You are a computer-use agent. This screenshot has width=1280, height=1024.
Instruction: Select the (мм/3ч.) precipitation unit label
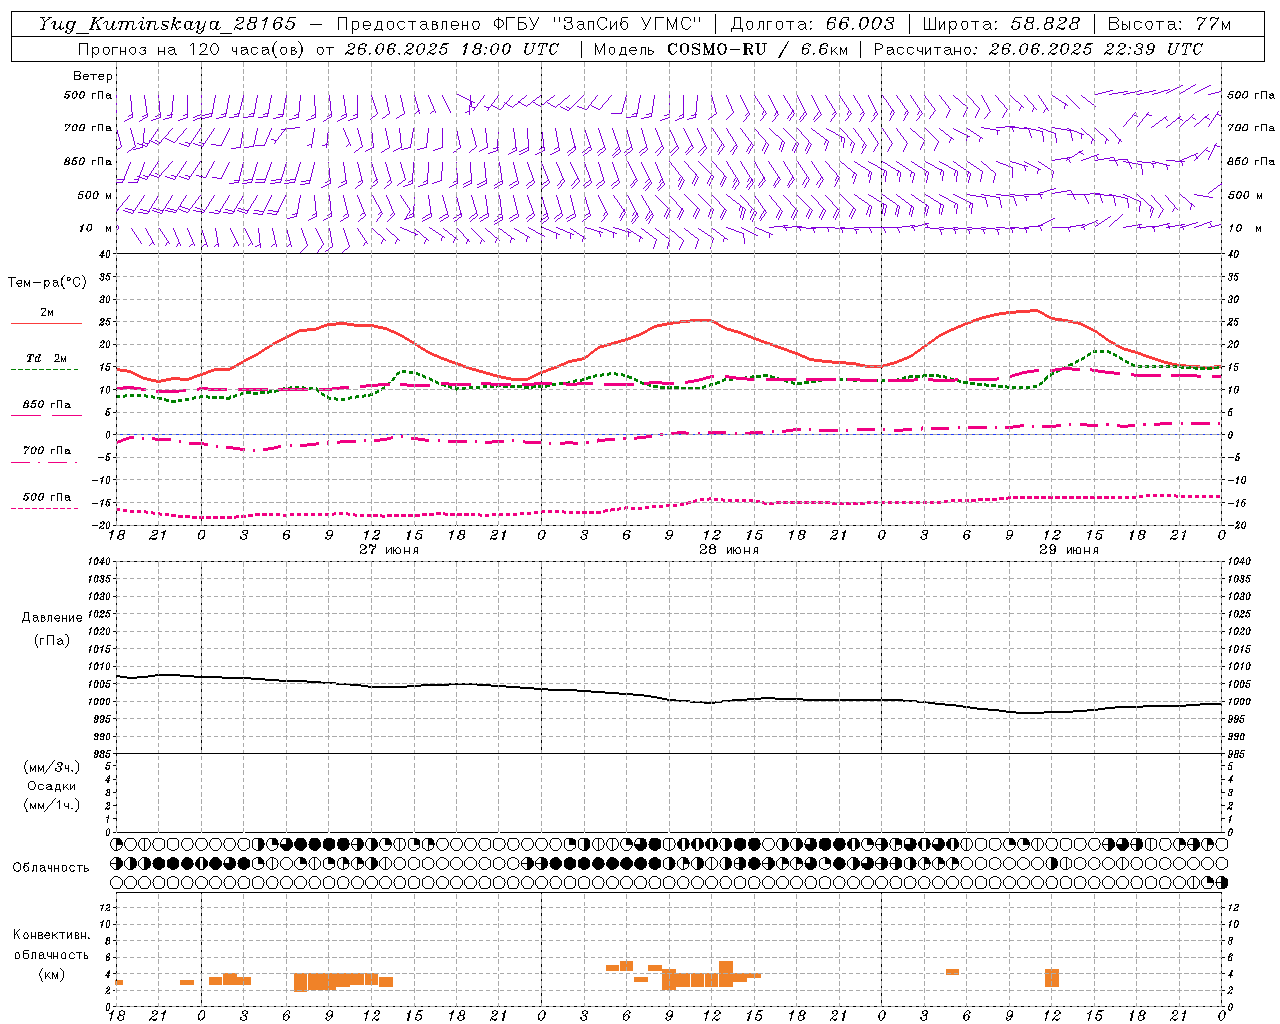click(x=52, y=767)
